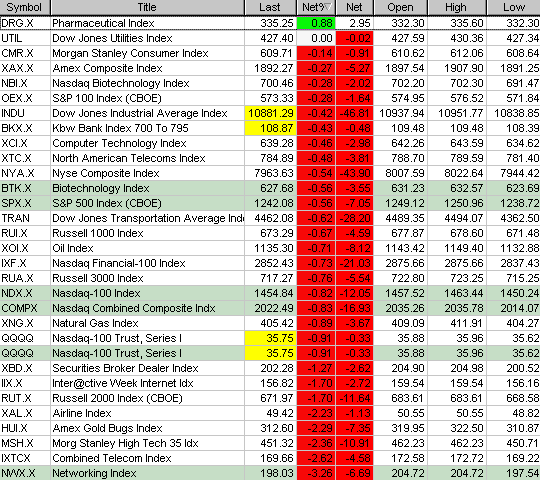
Task: Click the Low column header
Action: (513, 7)
